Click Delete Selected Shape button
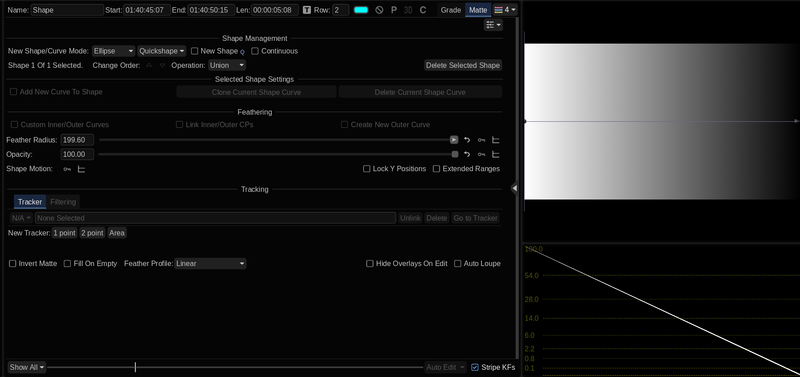Image resolution: width=800 pixels, height=377 pixels. 463,65
